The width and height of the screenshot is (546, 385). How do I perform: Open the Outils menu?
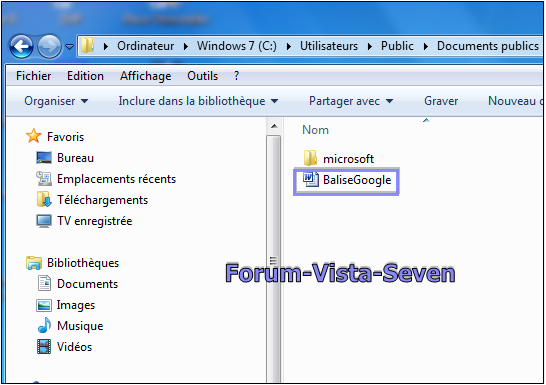pos(203,76)
